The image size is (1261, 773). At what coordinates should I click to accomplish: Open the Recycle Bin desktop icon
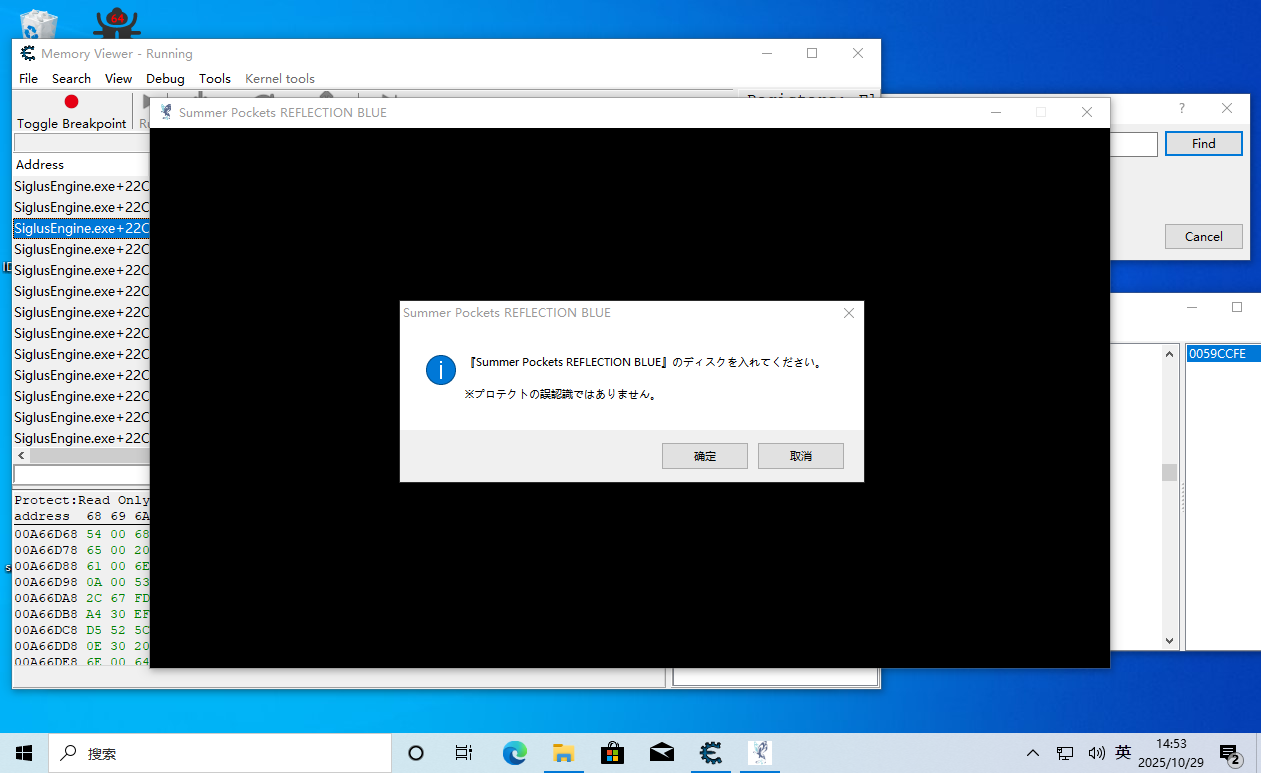[38, 22]
